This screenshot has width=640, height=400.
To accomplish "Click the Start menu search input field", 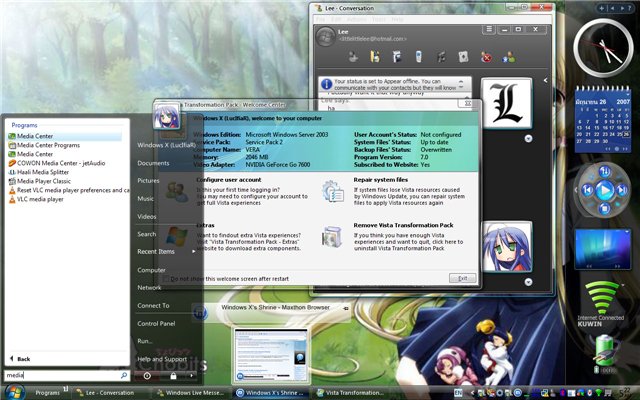I will (x=60, y=376).
